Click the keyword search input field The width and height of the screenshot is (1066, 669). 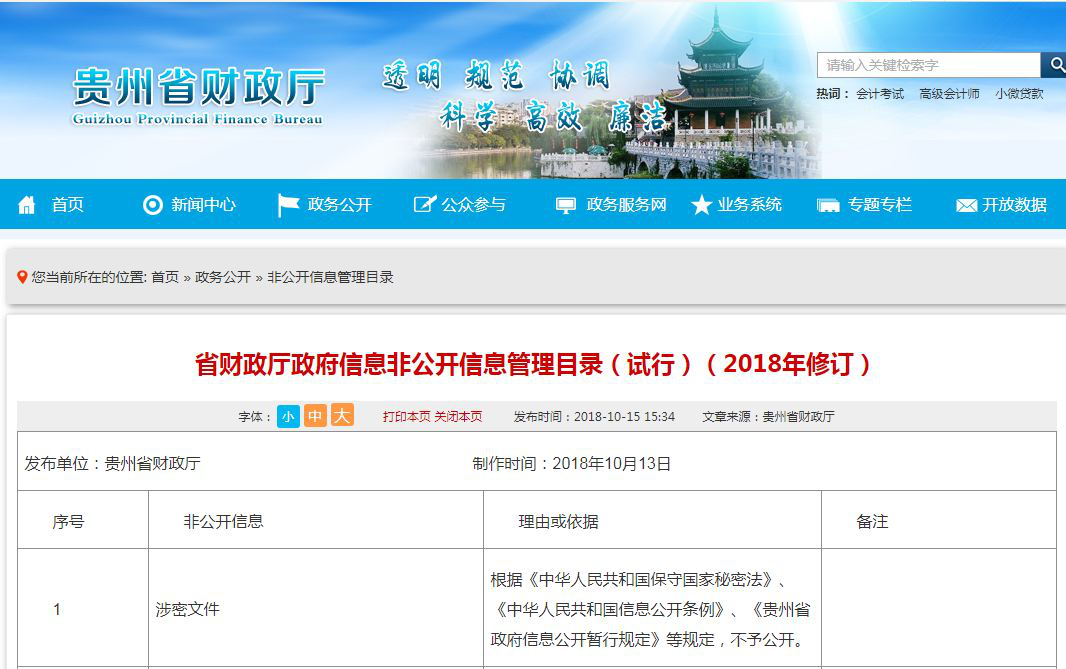[x=928, y=65]
